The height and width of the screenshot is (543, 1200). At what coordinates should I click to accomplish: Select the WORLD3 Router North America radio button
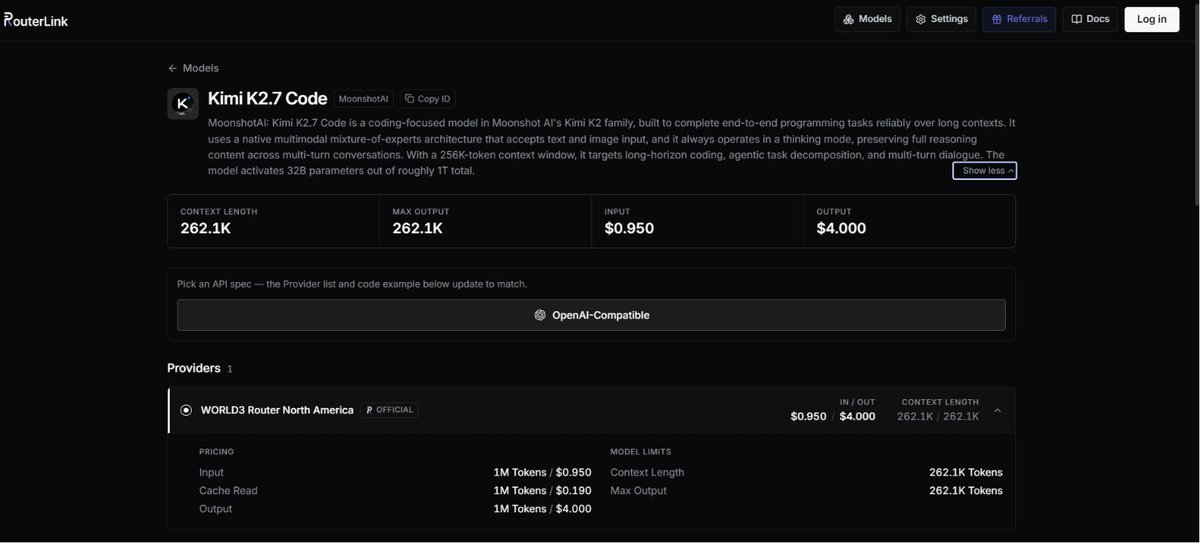[x=186, y=410]
